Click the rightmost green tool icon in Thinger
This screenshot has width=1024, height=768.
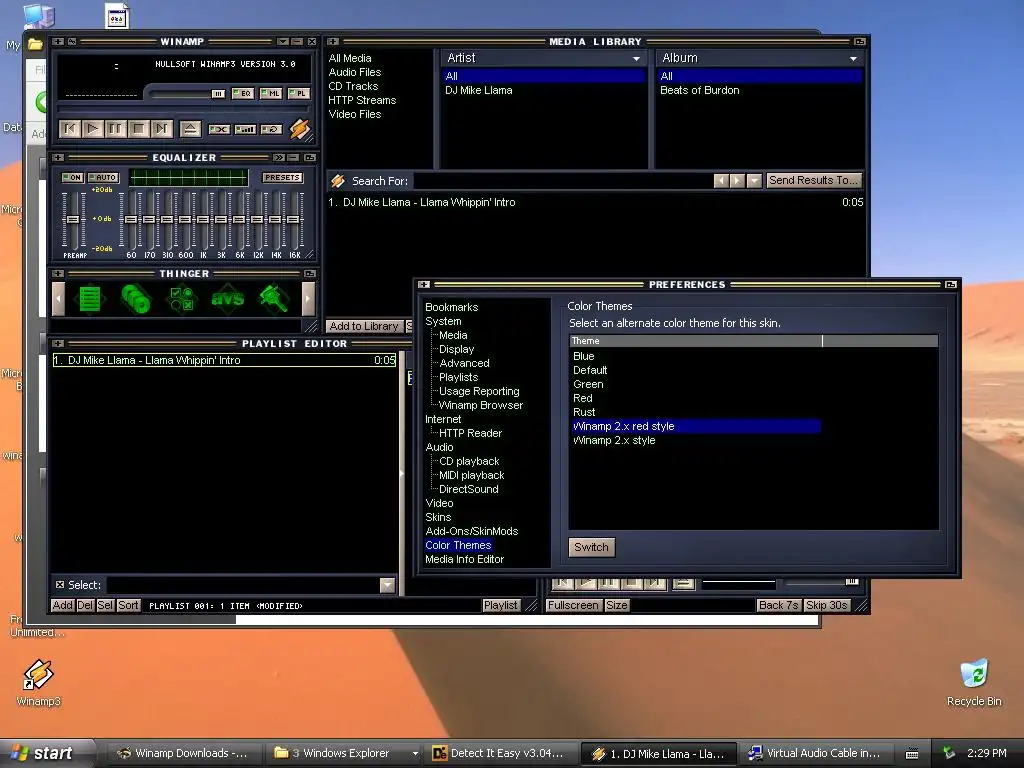click(x=274, y=299)
